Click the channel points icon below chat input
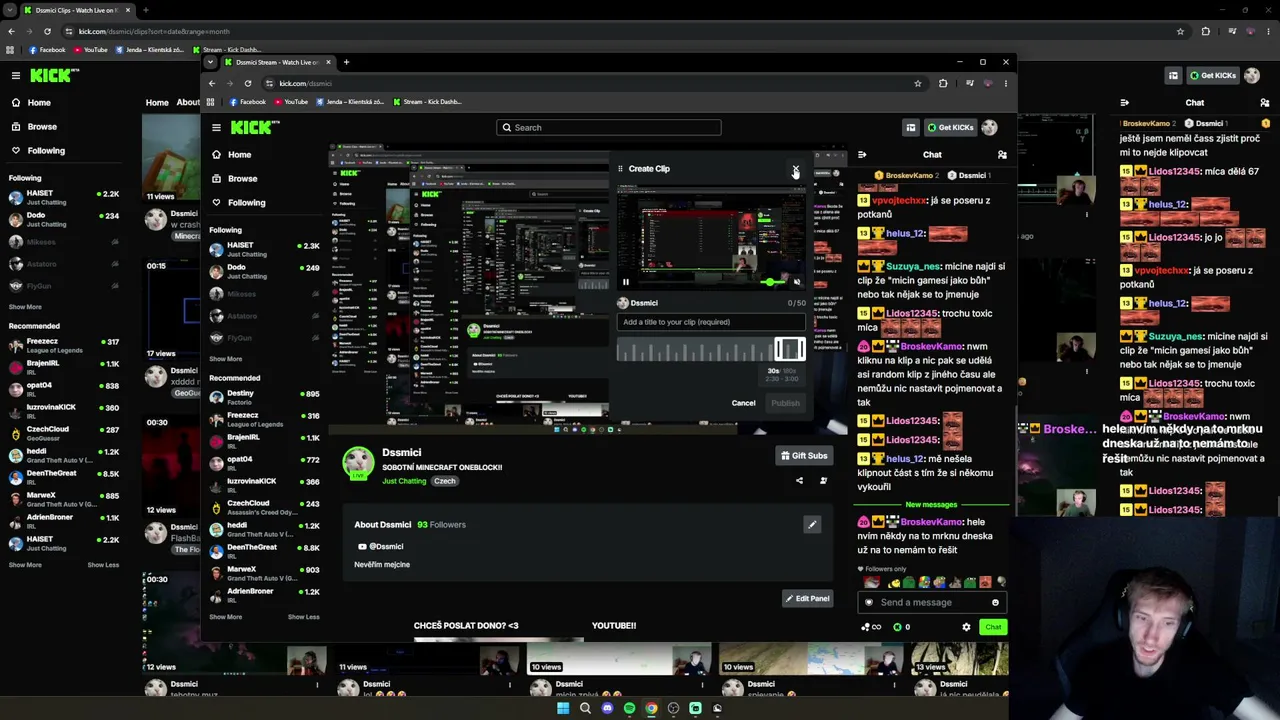1280x720 pixels. click(x=870, y=627)
